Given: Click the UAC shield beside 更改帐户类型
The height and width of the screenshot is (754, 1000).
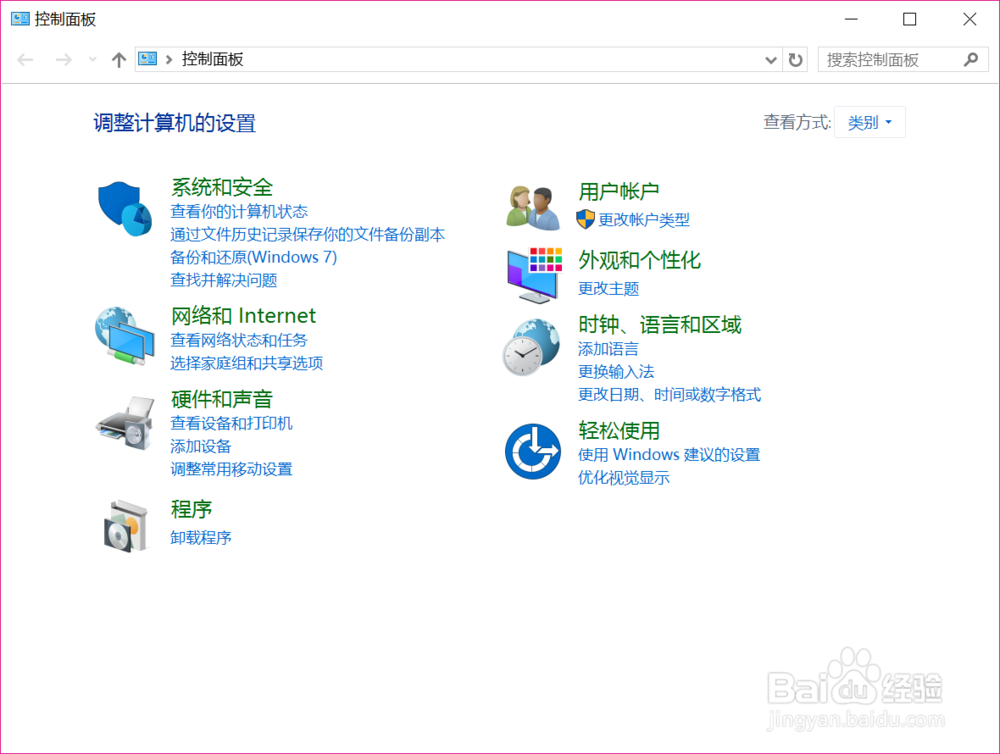Looking at the screenshot, I should tap(585, 219).
